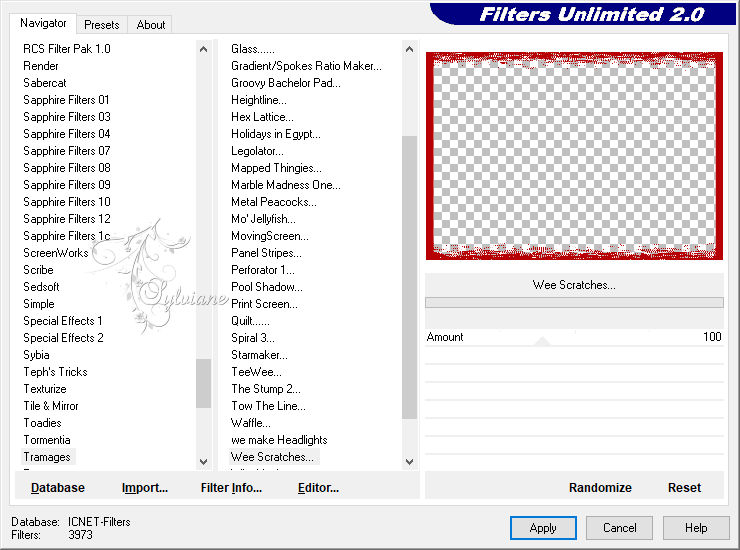Open the filter Editor...
Image resolution: width=740 pixels, height=550 pixels.
point(318,488)
